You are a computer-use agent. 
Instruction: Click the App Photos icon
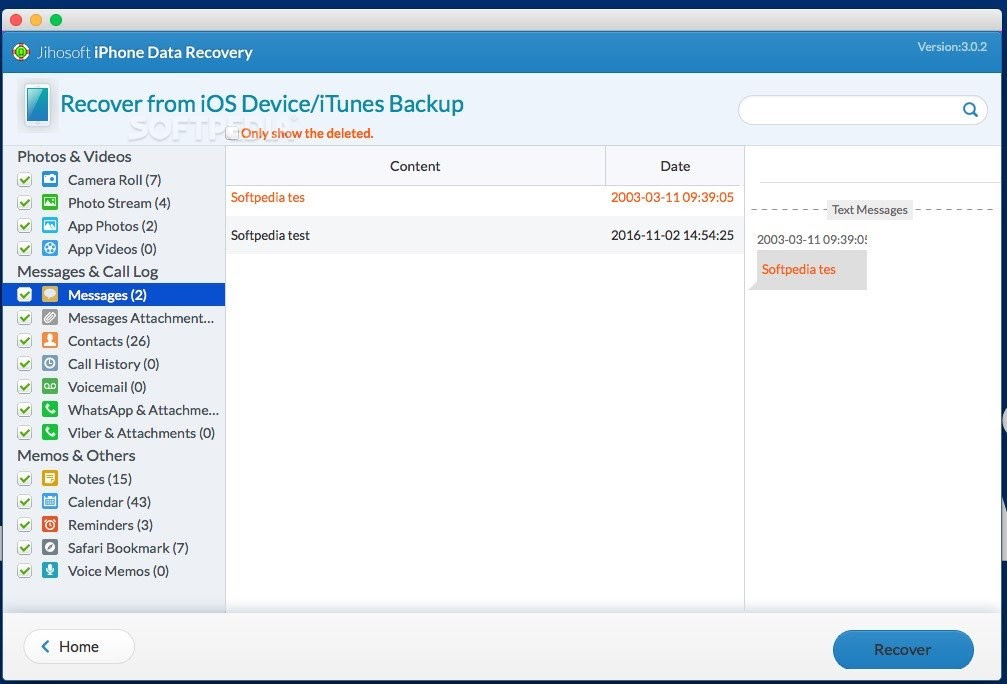(50, 225)
